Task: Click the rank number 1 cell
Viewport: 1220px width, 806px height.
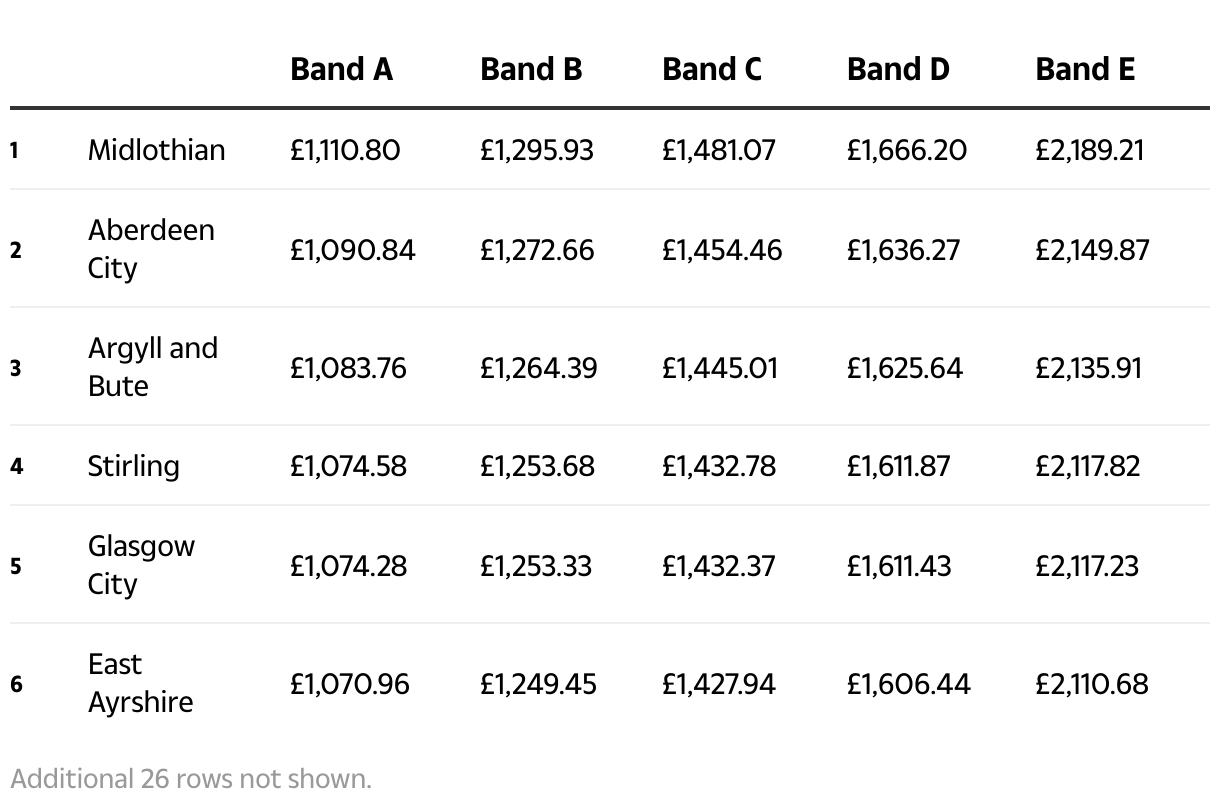Action: (x=15, y=151)
